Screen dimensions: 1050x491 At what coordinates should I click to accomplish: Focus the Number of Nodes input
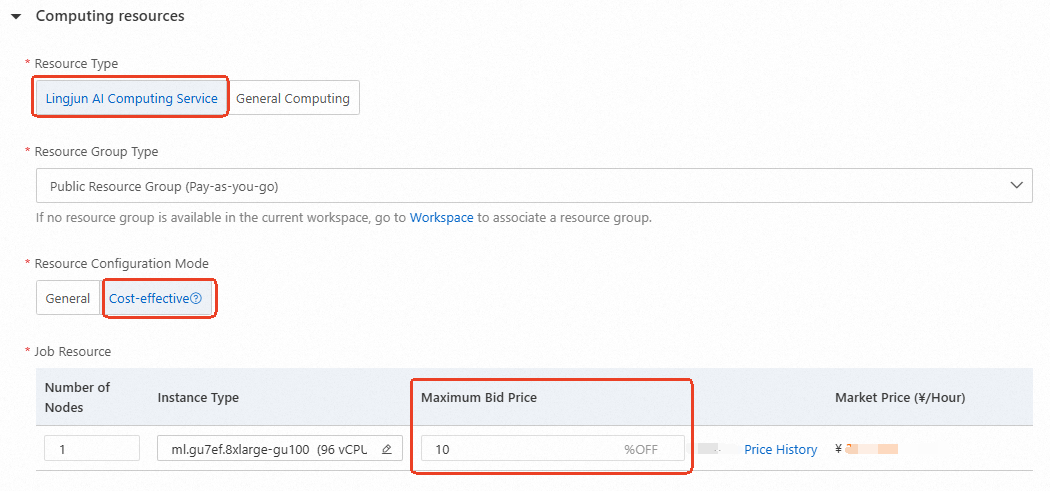[91, 449]
